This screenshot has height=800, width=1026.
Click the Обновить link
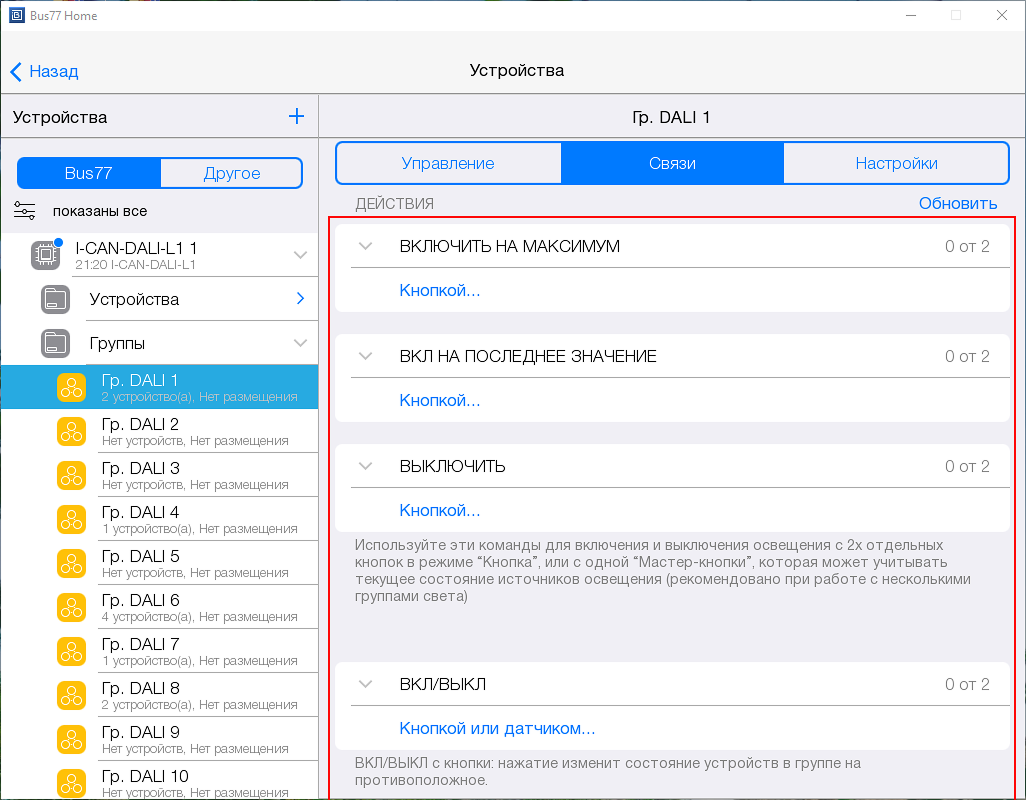957,203
